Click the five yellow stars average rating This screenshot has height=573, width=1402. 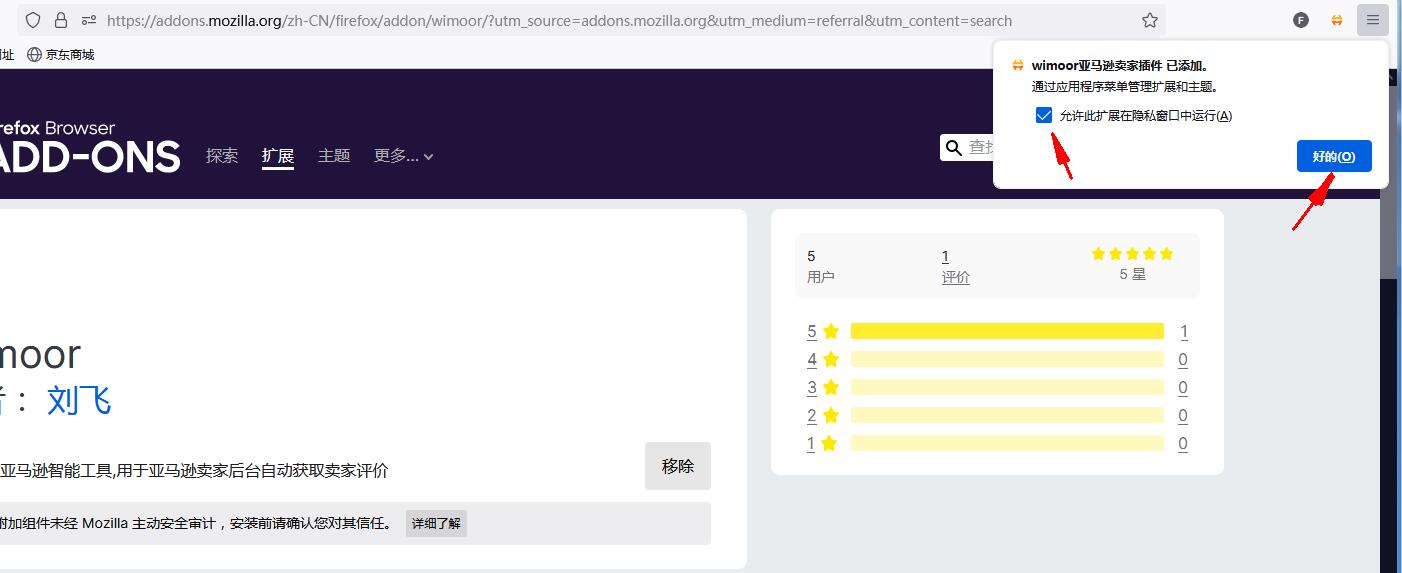[x=1132, y=254]
